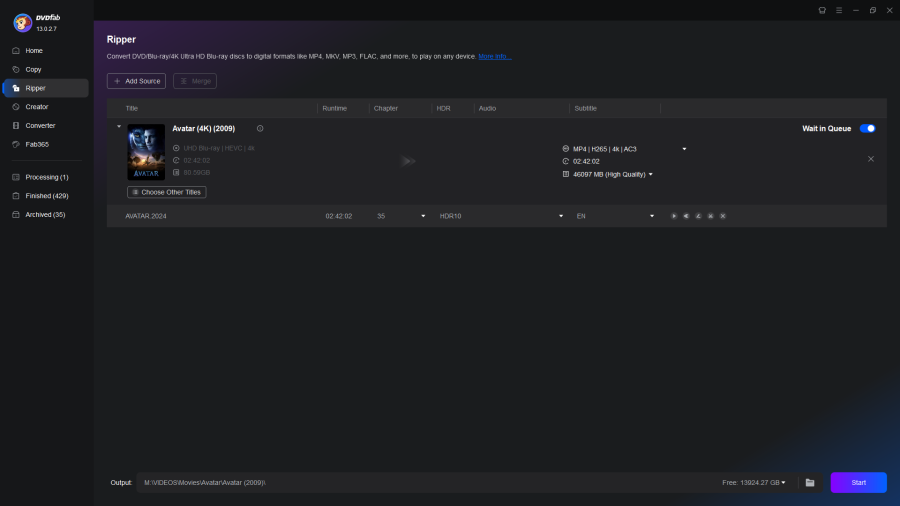Click the Copy icon in the sidebar
Image resolution: width=900 pixels, height=506 pixels.
pyautogui.click(x=16, y=69)
